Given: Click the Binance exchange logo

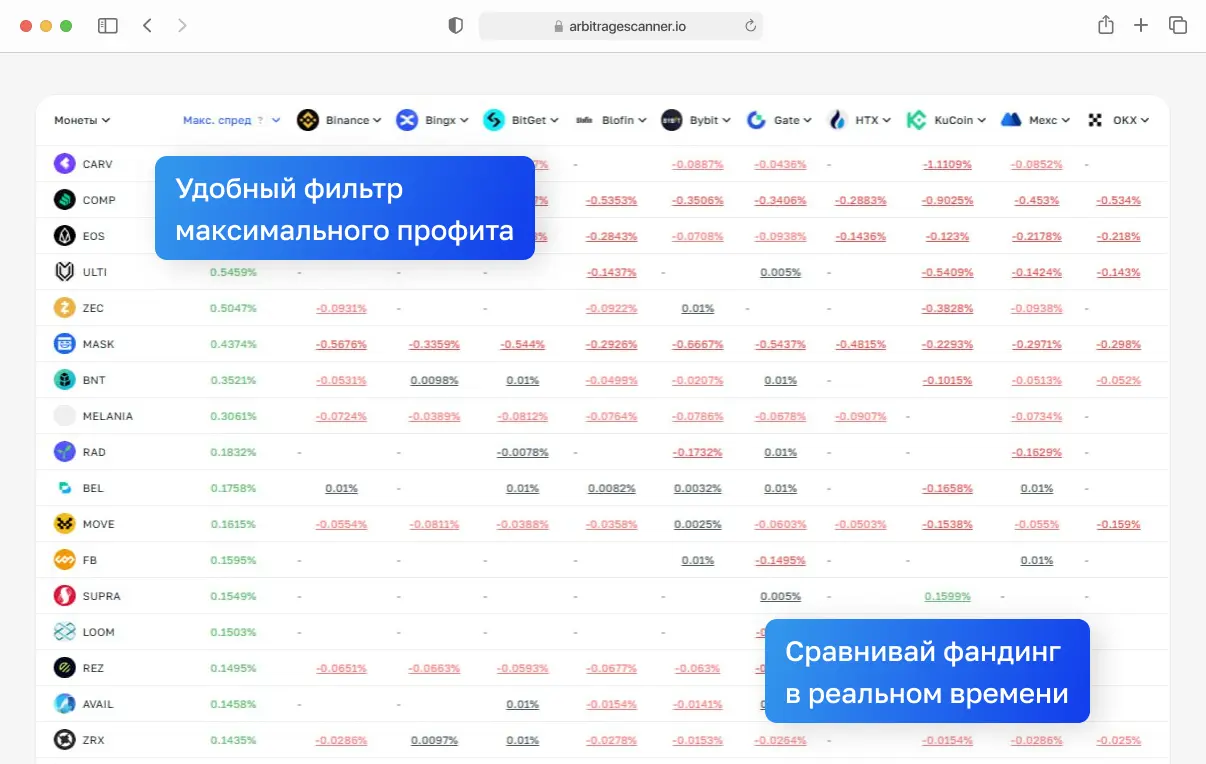Looking at the screenshot, I should (307, 120).
